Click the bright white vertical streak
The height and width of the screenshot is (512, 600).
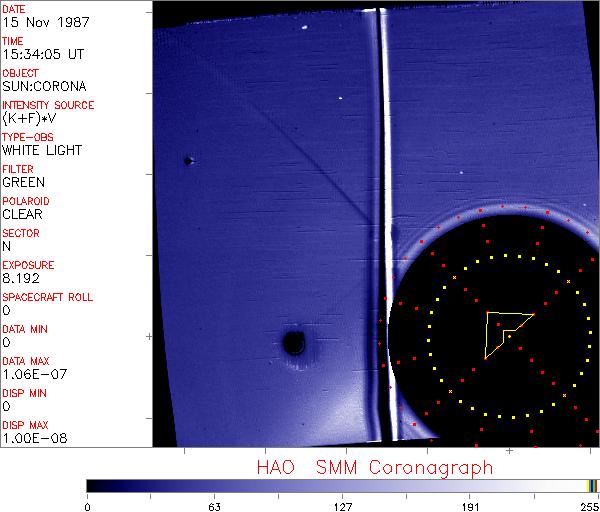[382, 200]
